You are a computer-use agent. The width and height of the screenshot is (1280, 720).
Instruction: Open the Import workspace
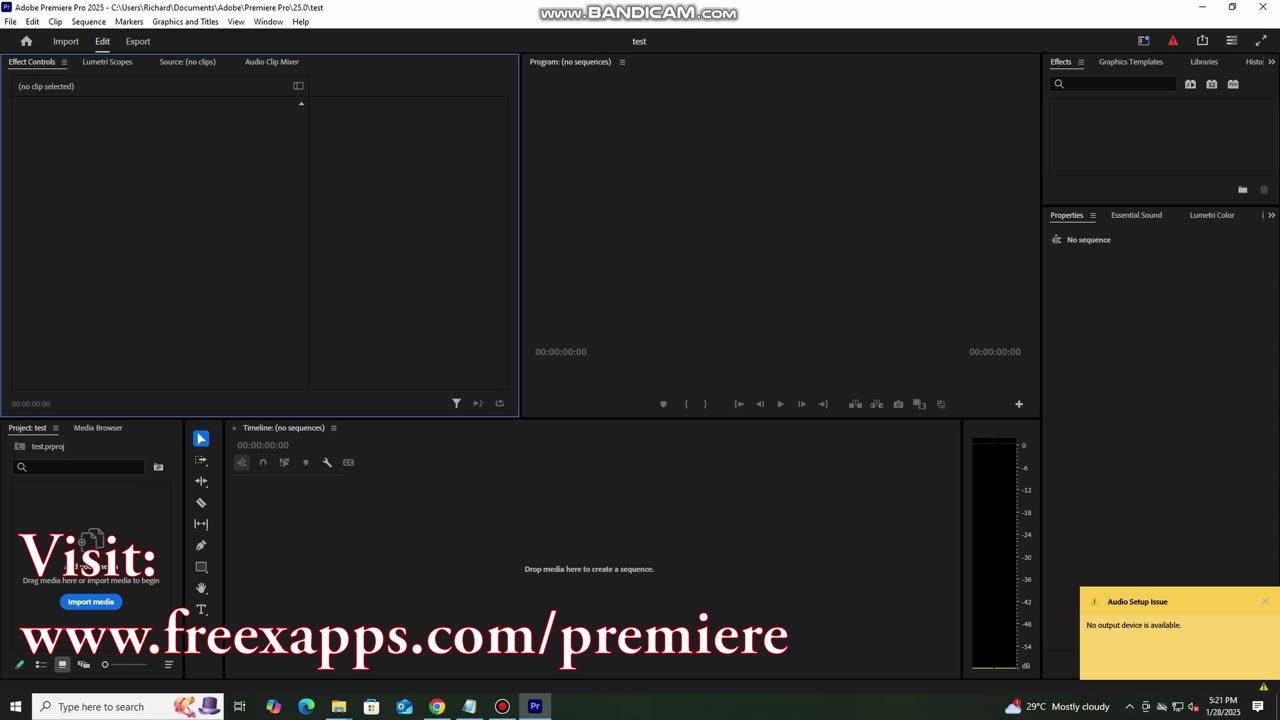pyautogui.click(x=66, y=41)
